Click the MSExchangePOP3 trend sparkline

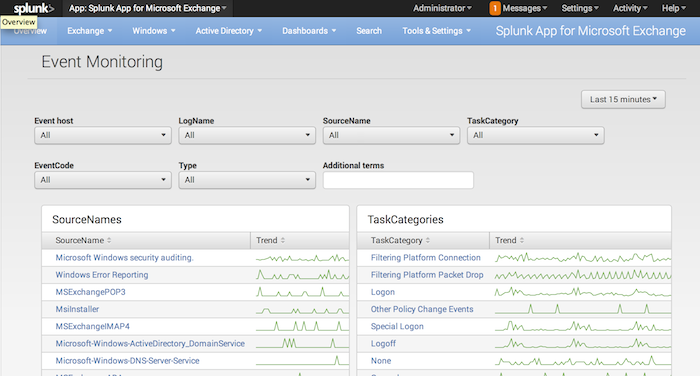click(x=302, y=292)
